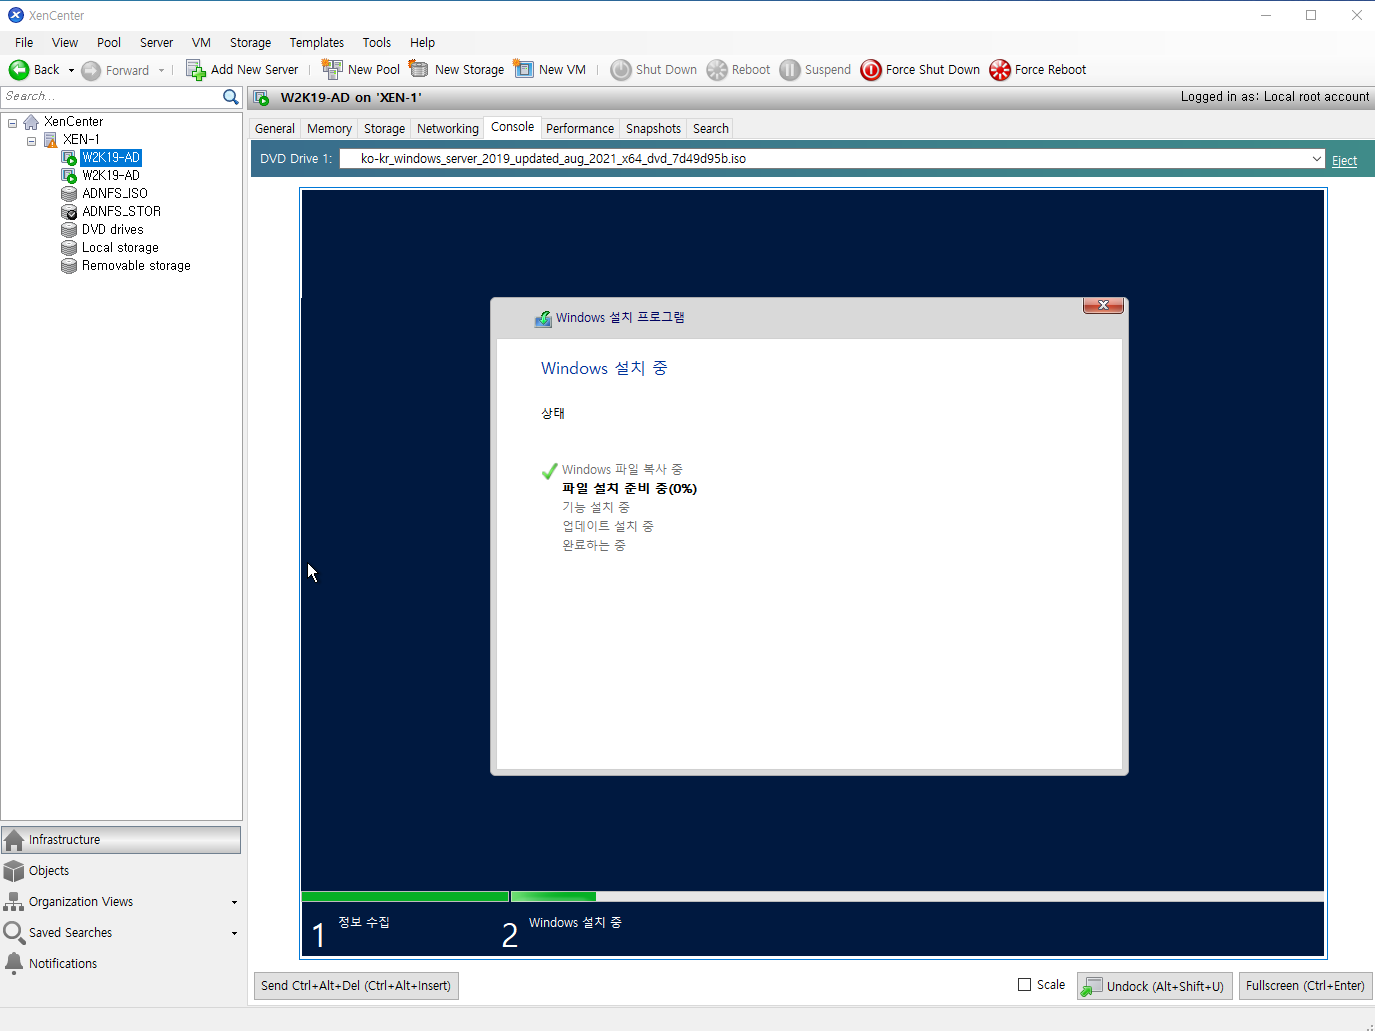This screenshot has width=1375, height=1031.
Task: Select Removable storage in the tree
Action: [136, 266]
